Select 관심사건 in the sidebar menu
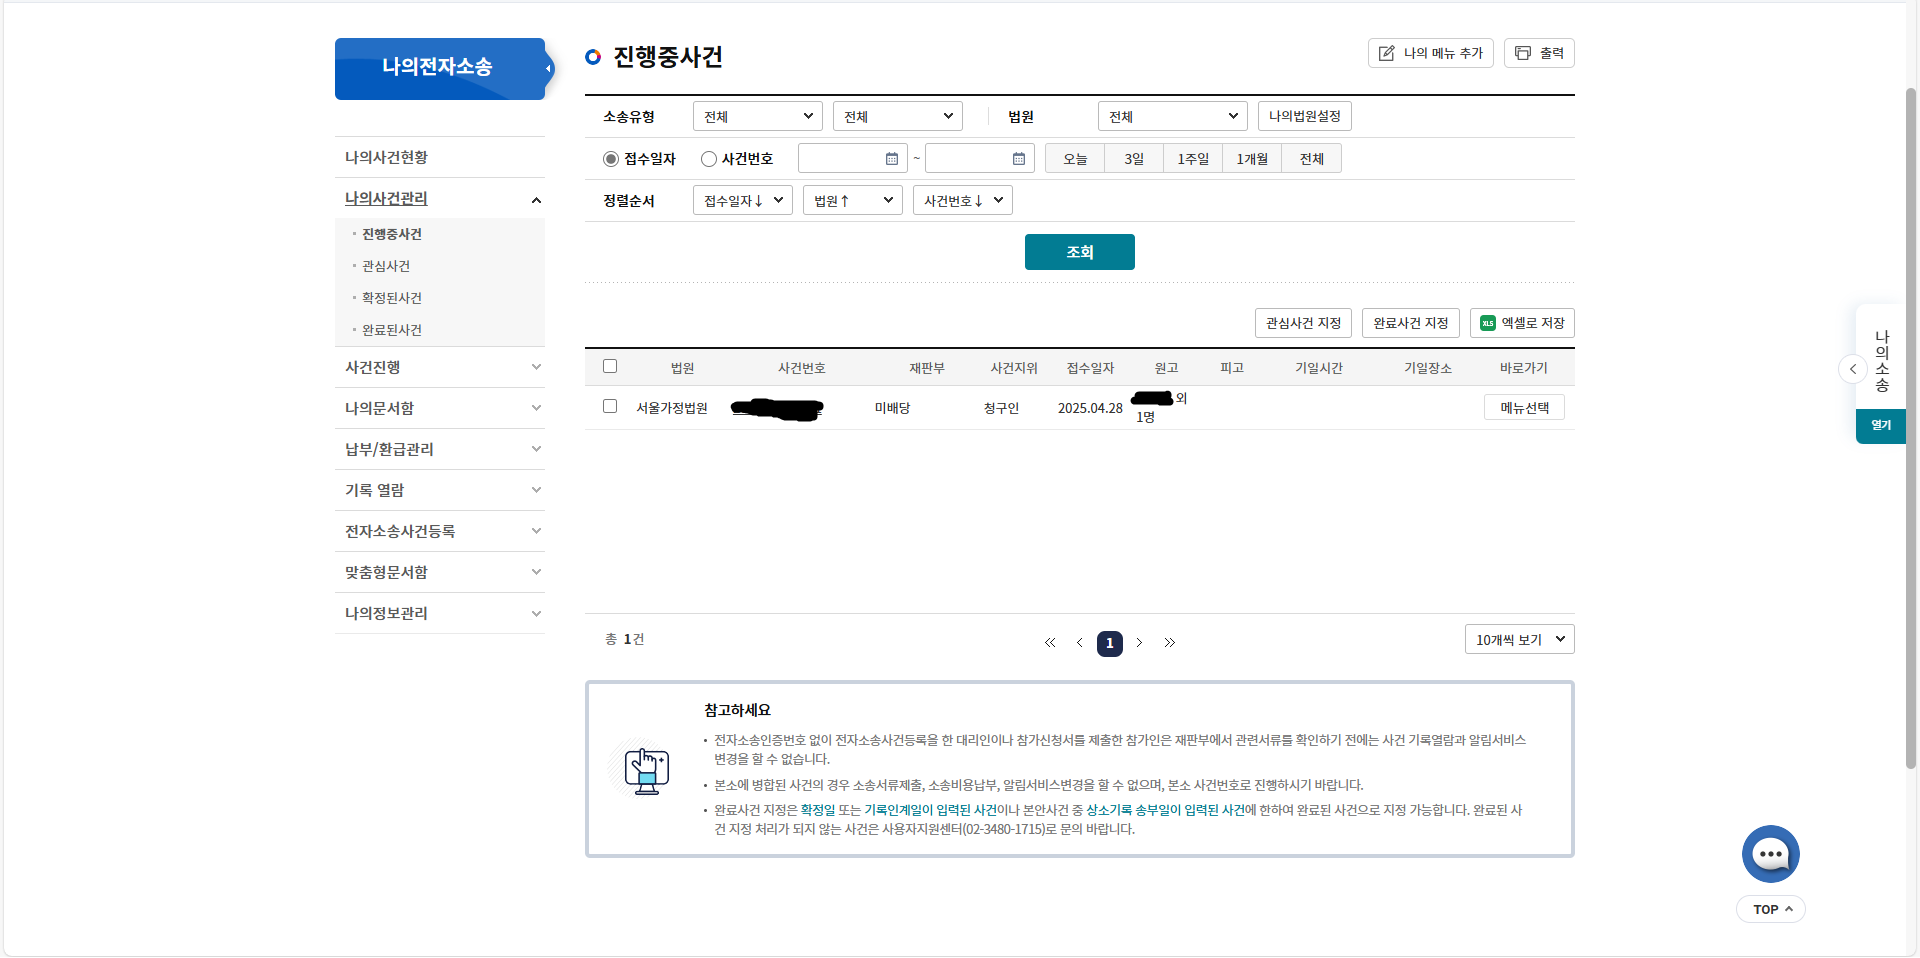1920x958 pixels. click(x=385, y=265)
